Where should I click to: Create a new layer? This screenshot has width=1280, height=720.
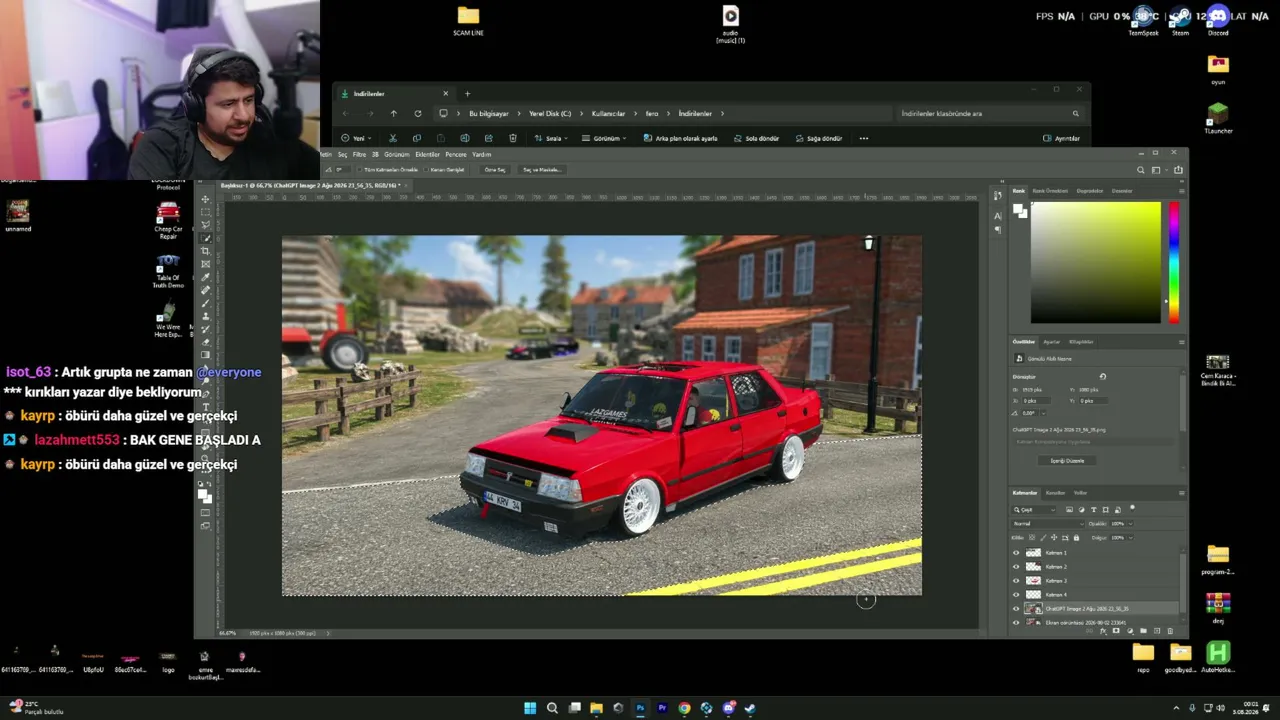pyautogui.click(x=1158, y=631)
